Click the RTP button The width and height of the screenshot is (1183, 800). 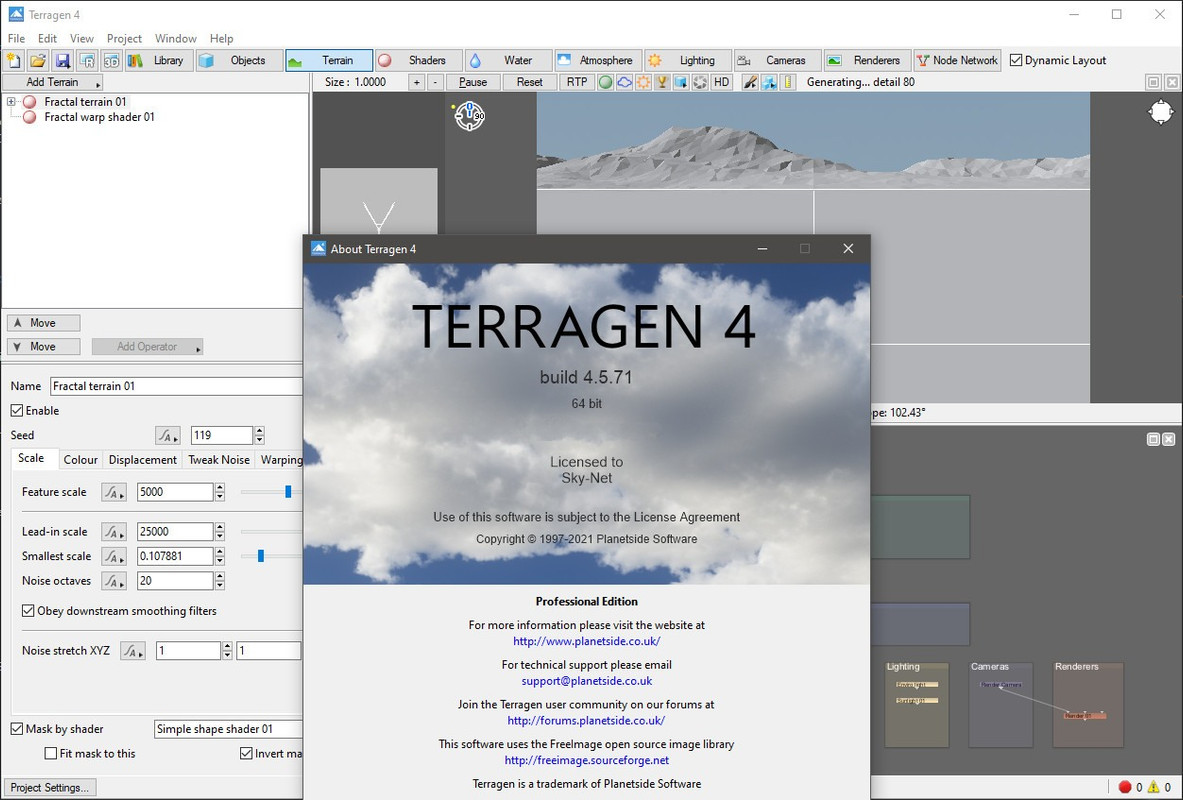click(577, 82)
